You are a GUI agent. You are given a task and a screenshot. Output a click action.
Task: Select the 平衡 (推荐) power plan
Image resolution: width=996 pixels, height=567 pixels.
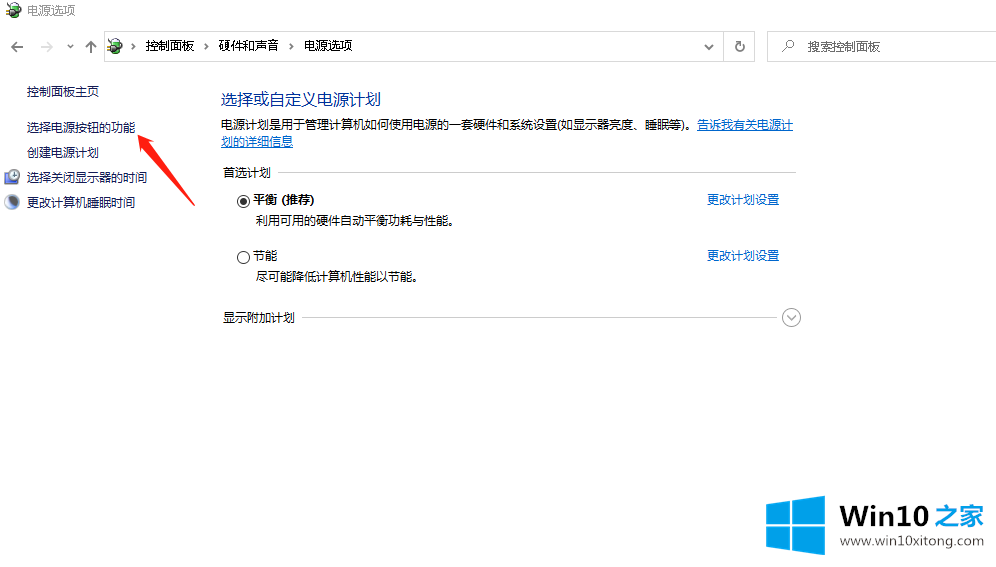[x=243, y=201]
